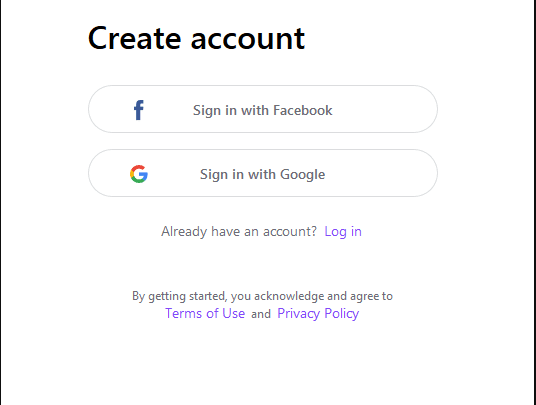Click the word 'Create' in the heading

coord(134,38)
